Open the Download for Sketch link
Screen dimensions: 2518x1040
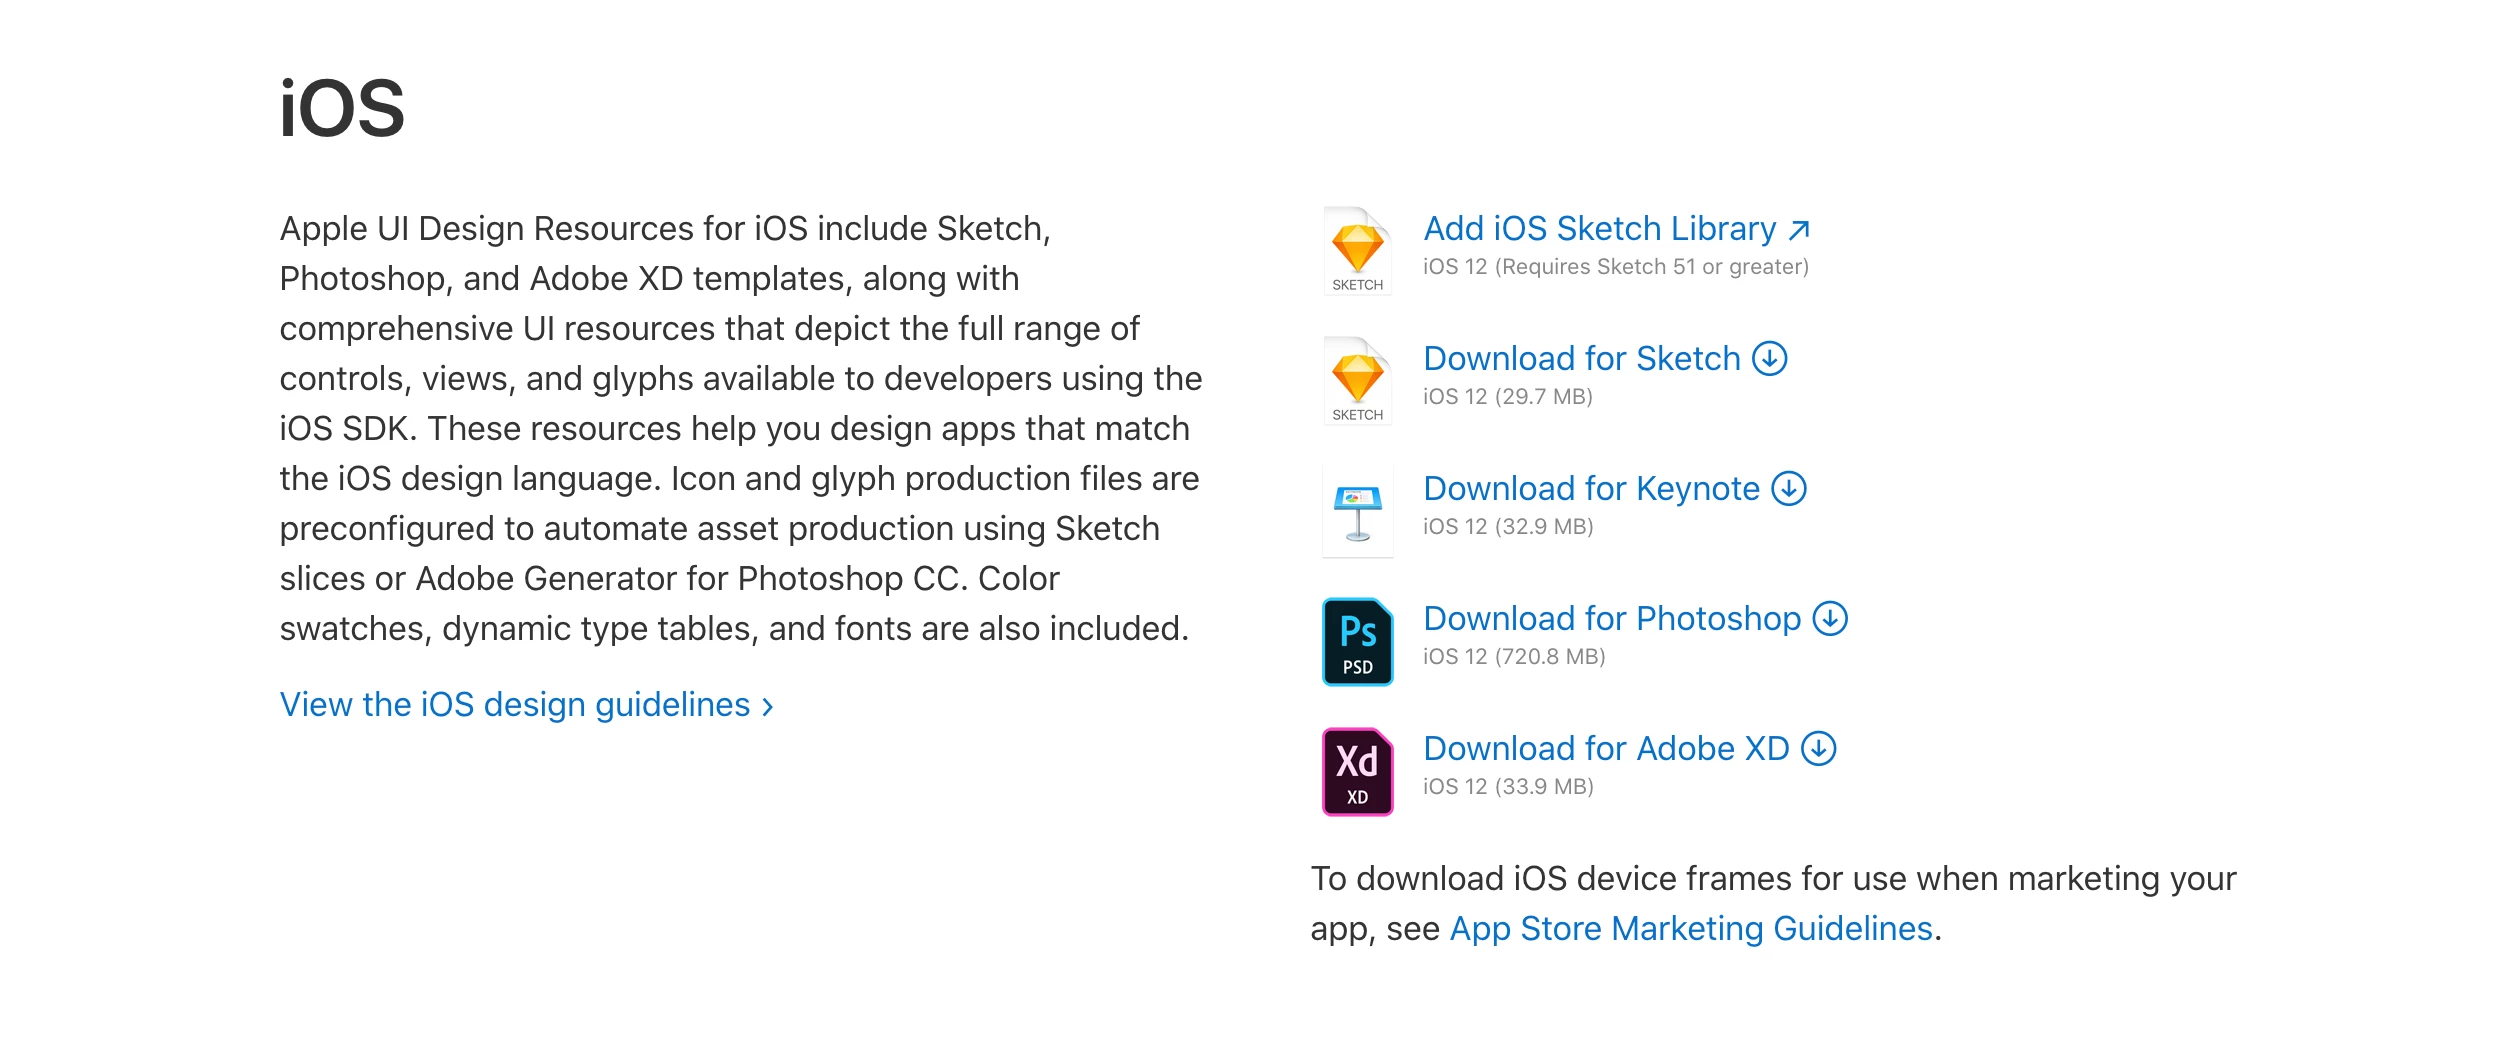tap(1581, 359)
